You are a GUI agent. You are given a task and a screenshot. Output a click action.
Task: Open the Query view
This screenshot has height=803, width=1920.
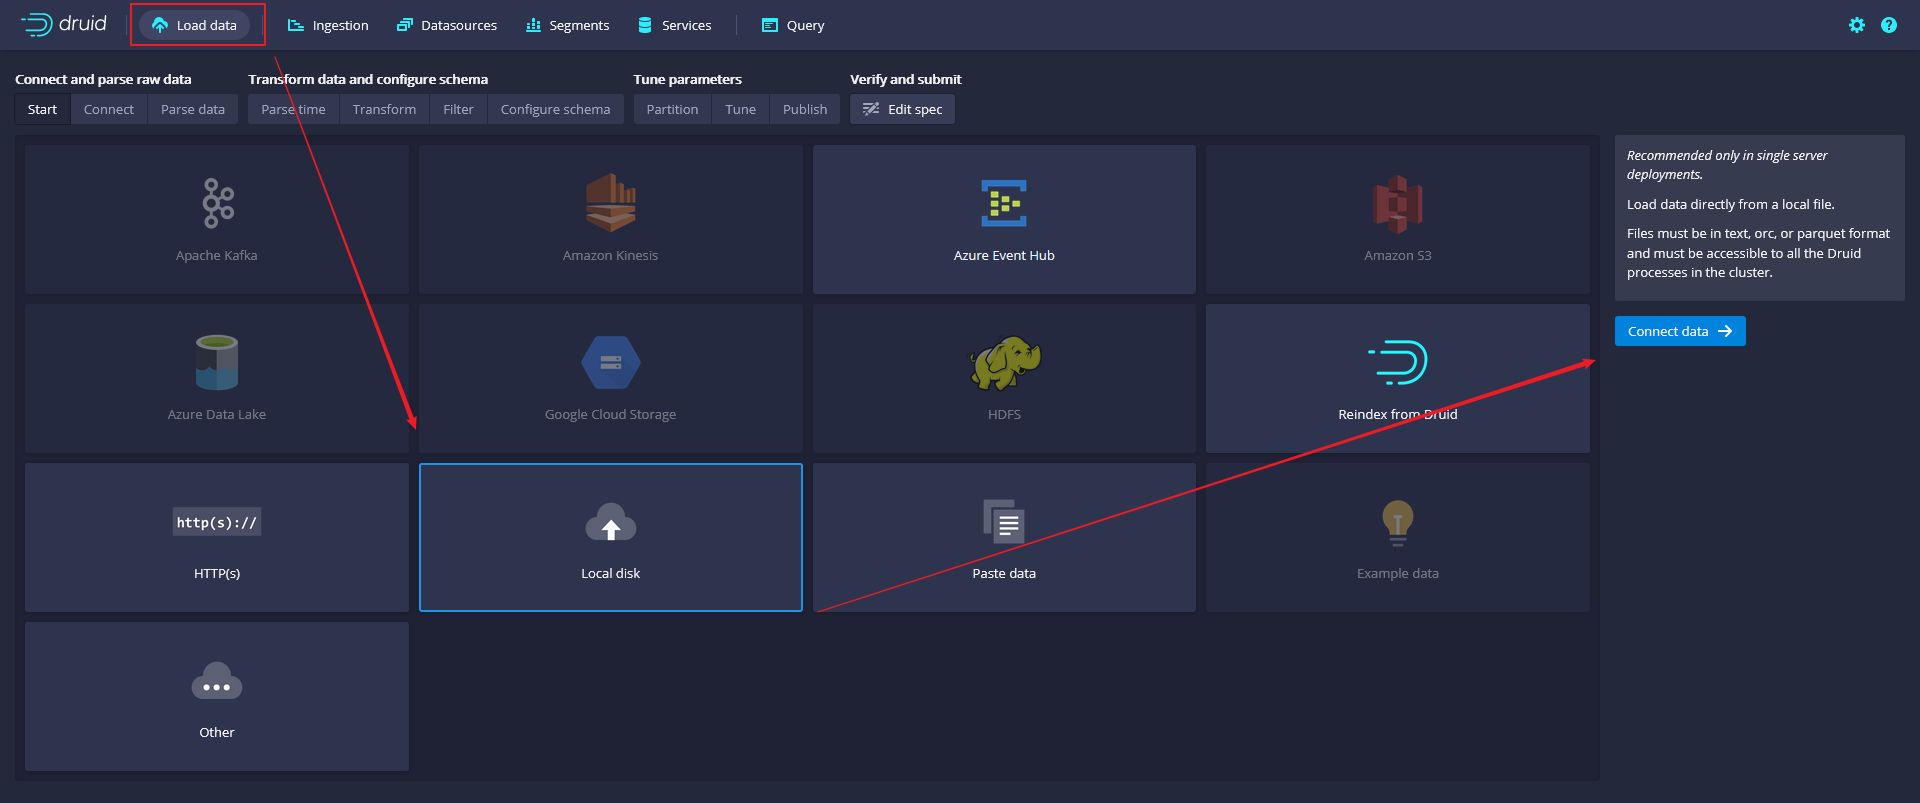(793, 25)
